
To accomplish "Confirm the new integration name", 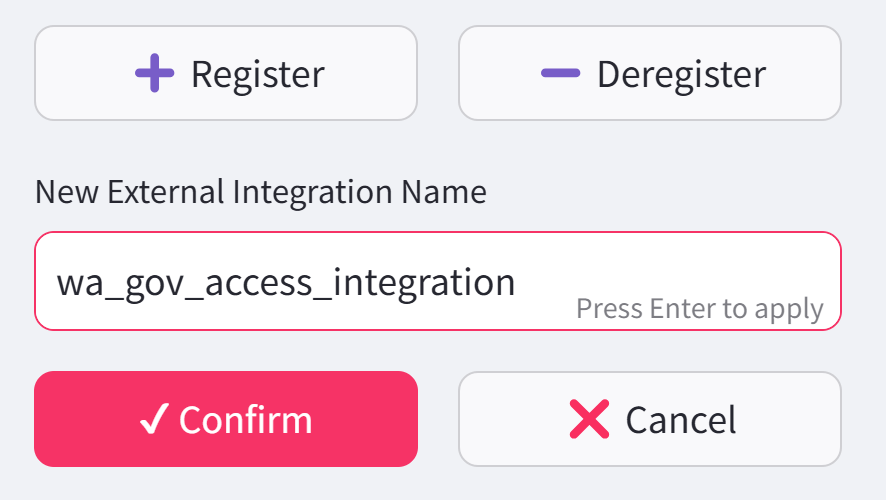I will coord(226,419).
